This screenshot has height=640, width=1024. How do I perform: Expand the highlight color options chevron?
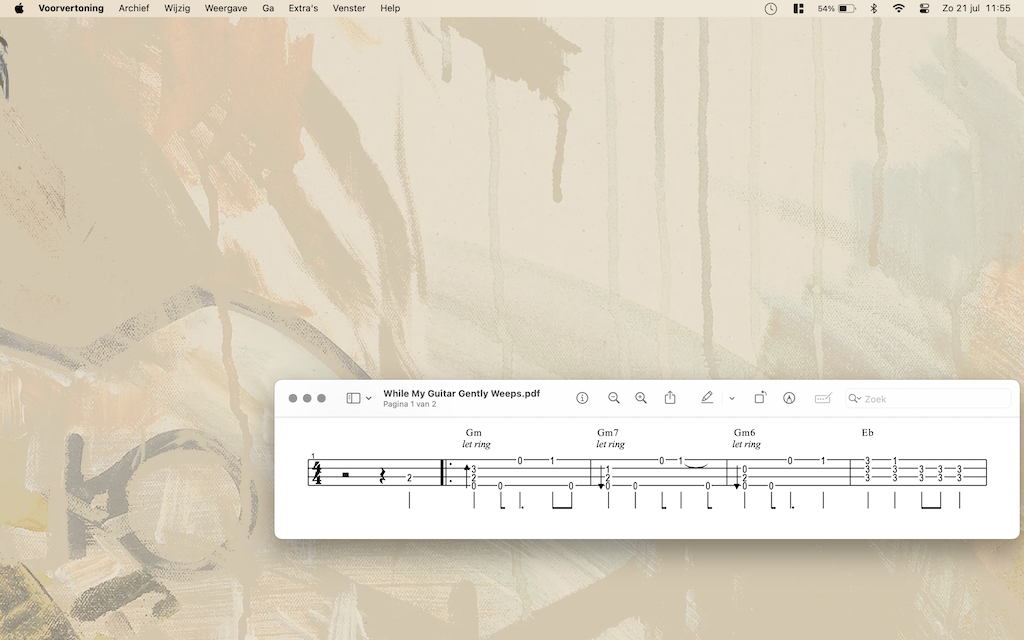coord(732,398)
